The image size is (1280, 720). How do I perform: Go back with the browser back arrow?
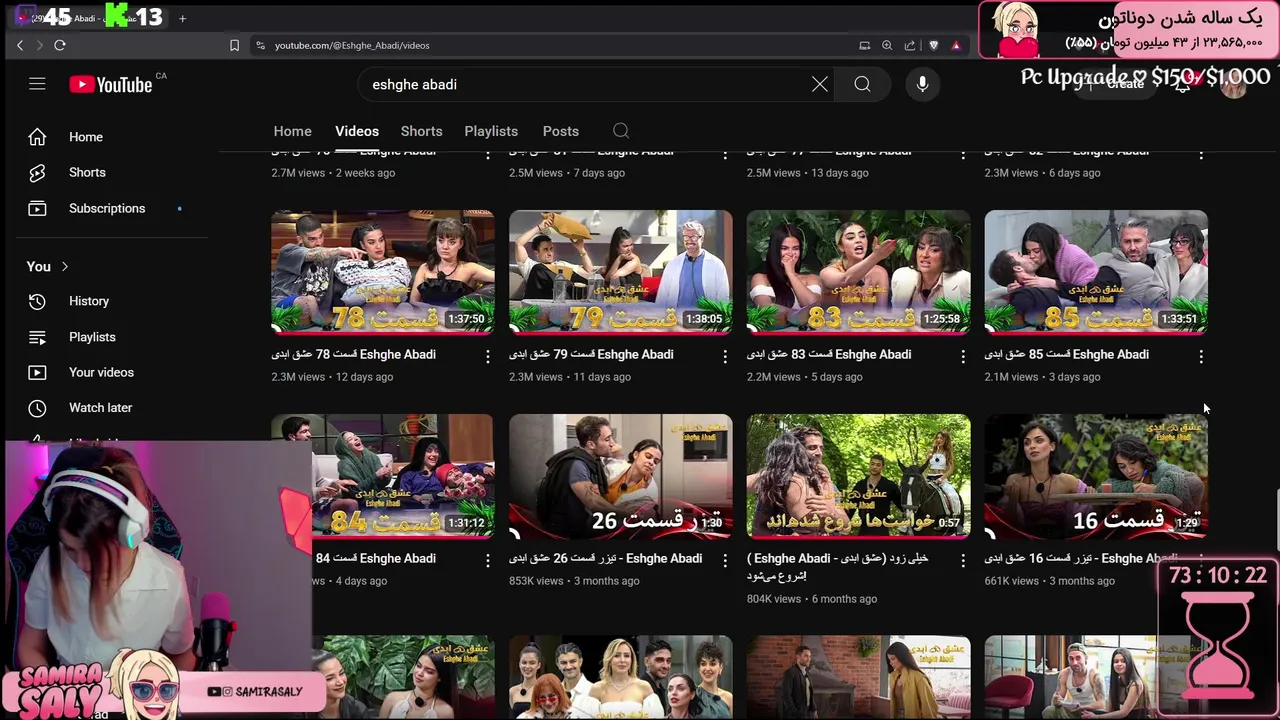click(x=20, y=45)
